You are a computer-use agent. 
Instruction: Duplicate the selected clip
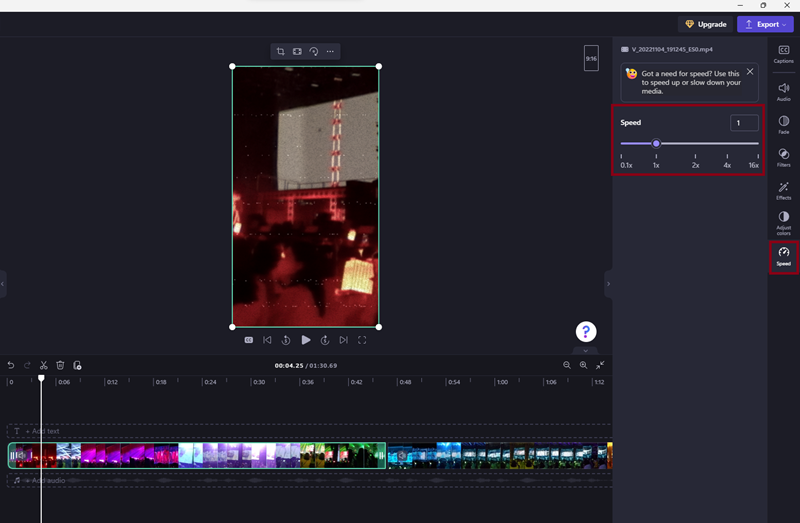click(x=77, y=365)
